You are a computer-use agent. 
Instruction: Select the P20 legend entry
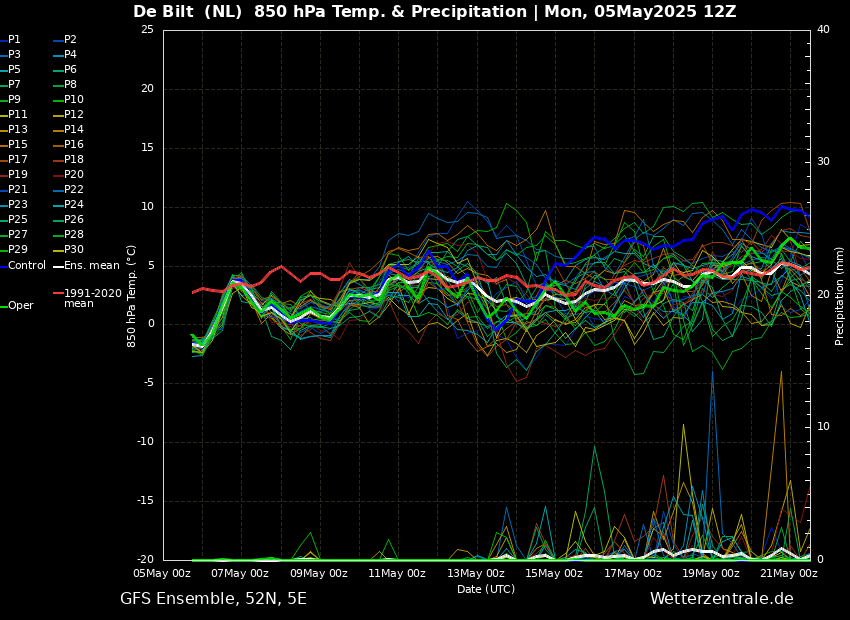click(74, 175)
